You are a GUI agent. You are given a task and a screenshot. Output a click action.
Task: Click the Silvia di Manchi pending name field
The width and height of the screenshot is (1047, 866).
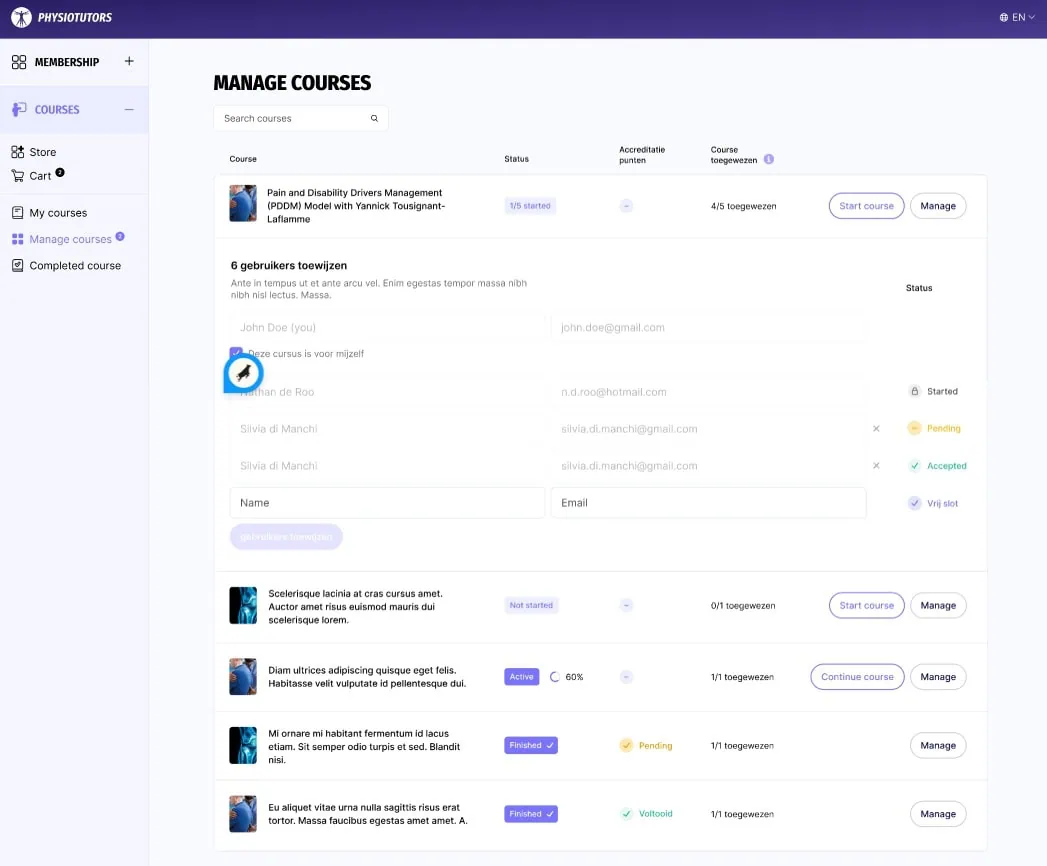(x=387, y=429)
